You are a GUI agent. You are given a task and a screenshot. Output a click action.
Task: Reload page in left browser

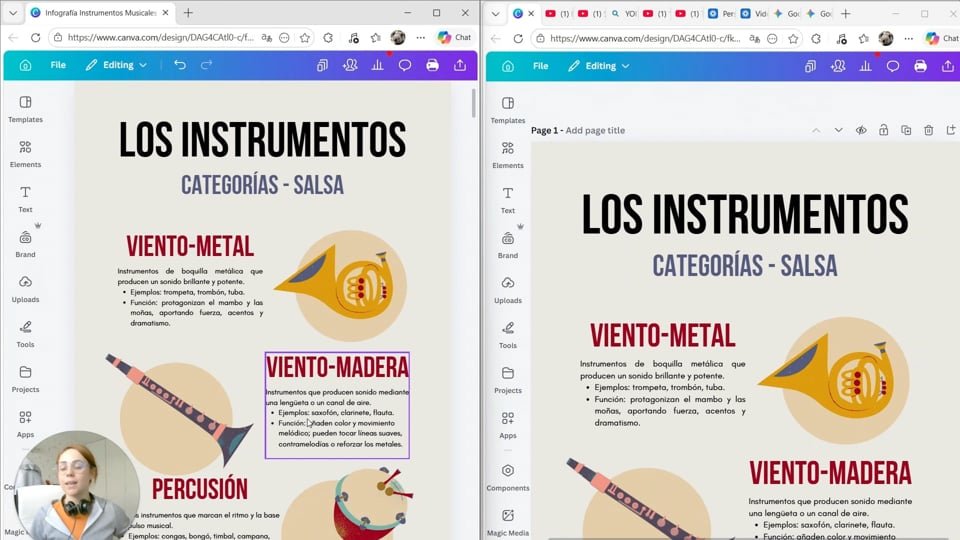click(36, 37)
